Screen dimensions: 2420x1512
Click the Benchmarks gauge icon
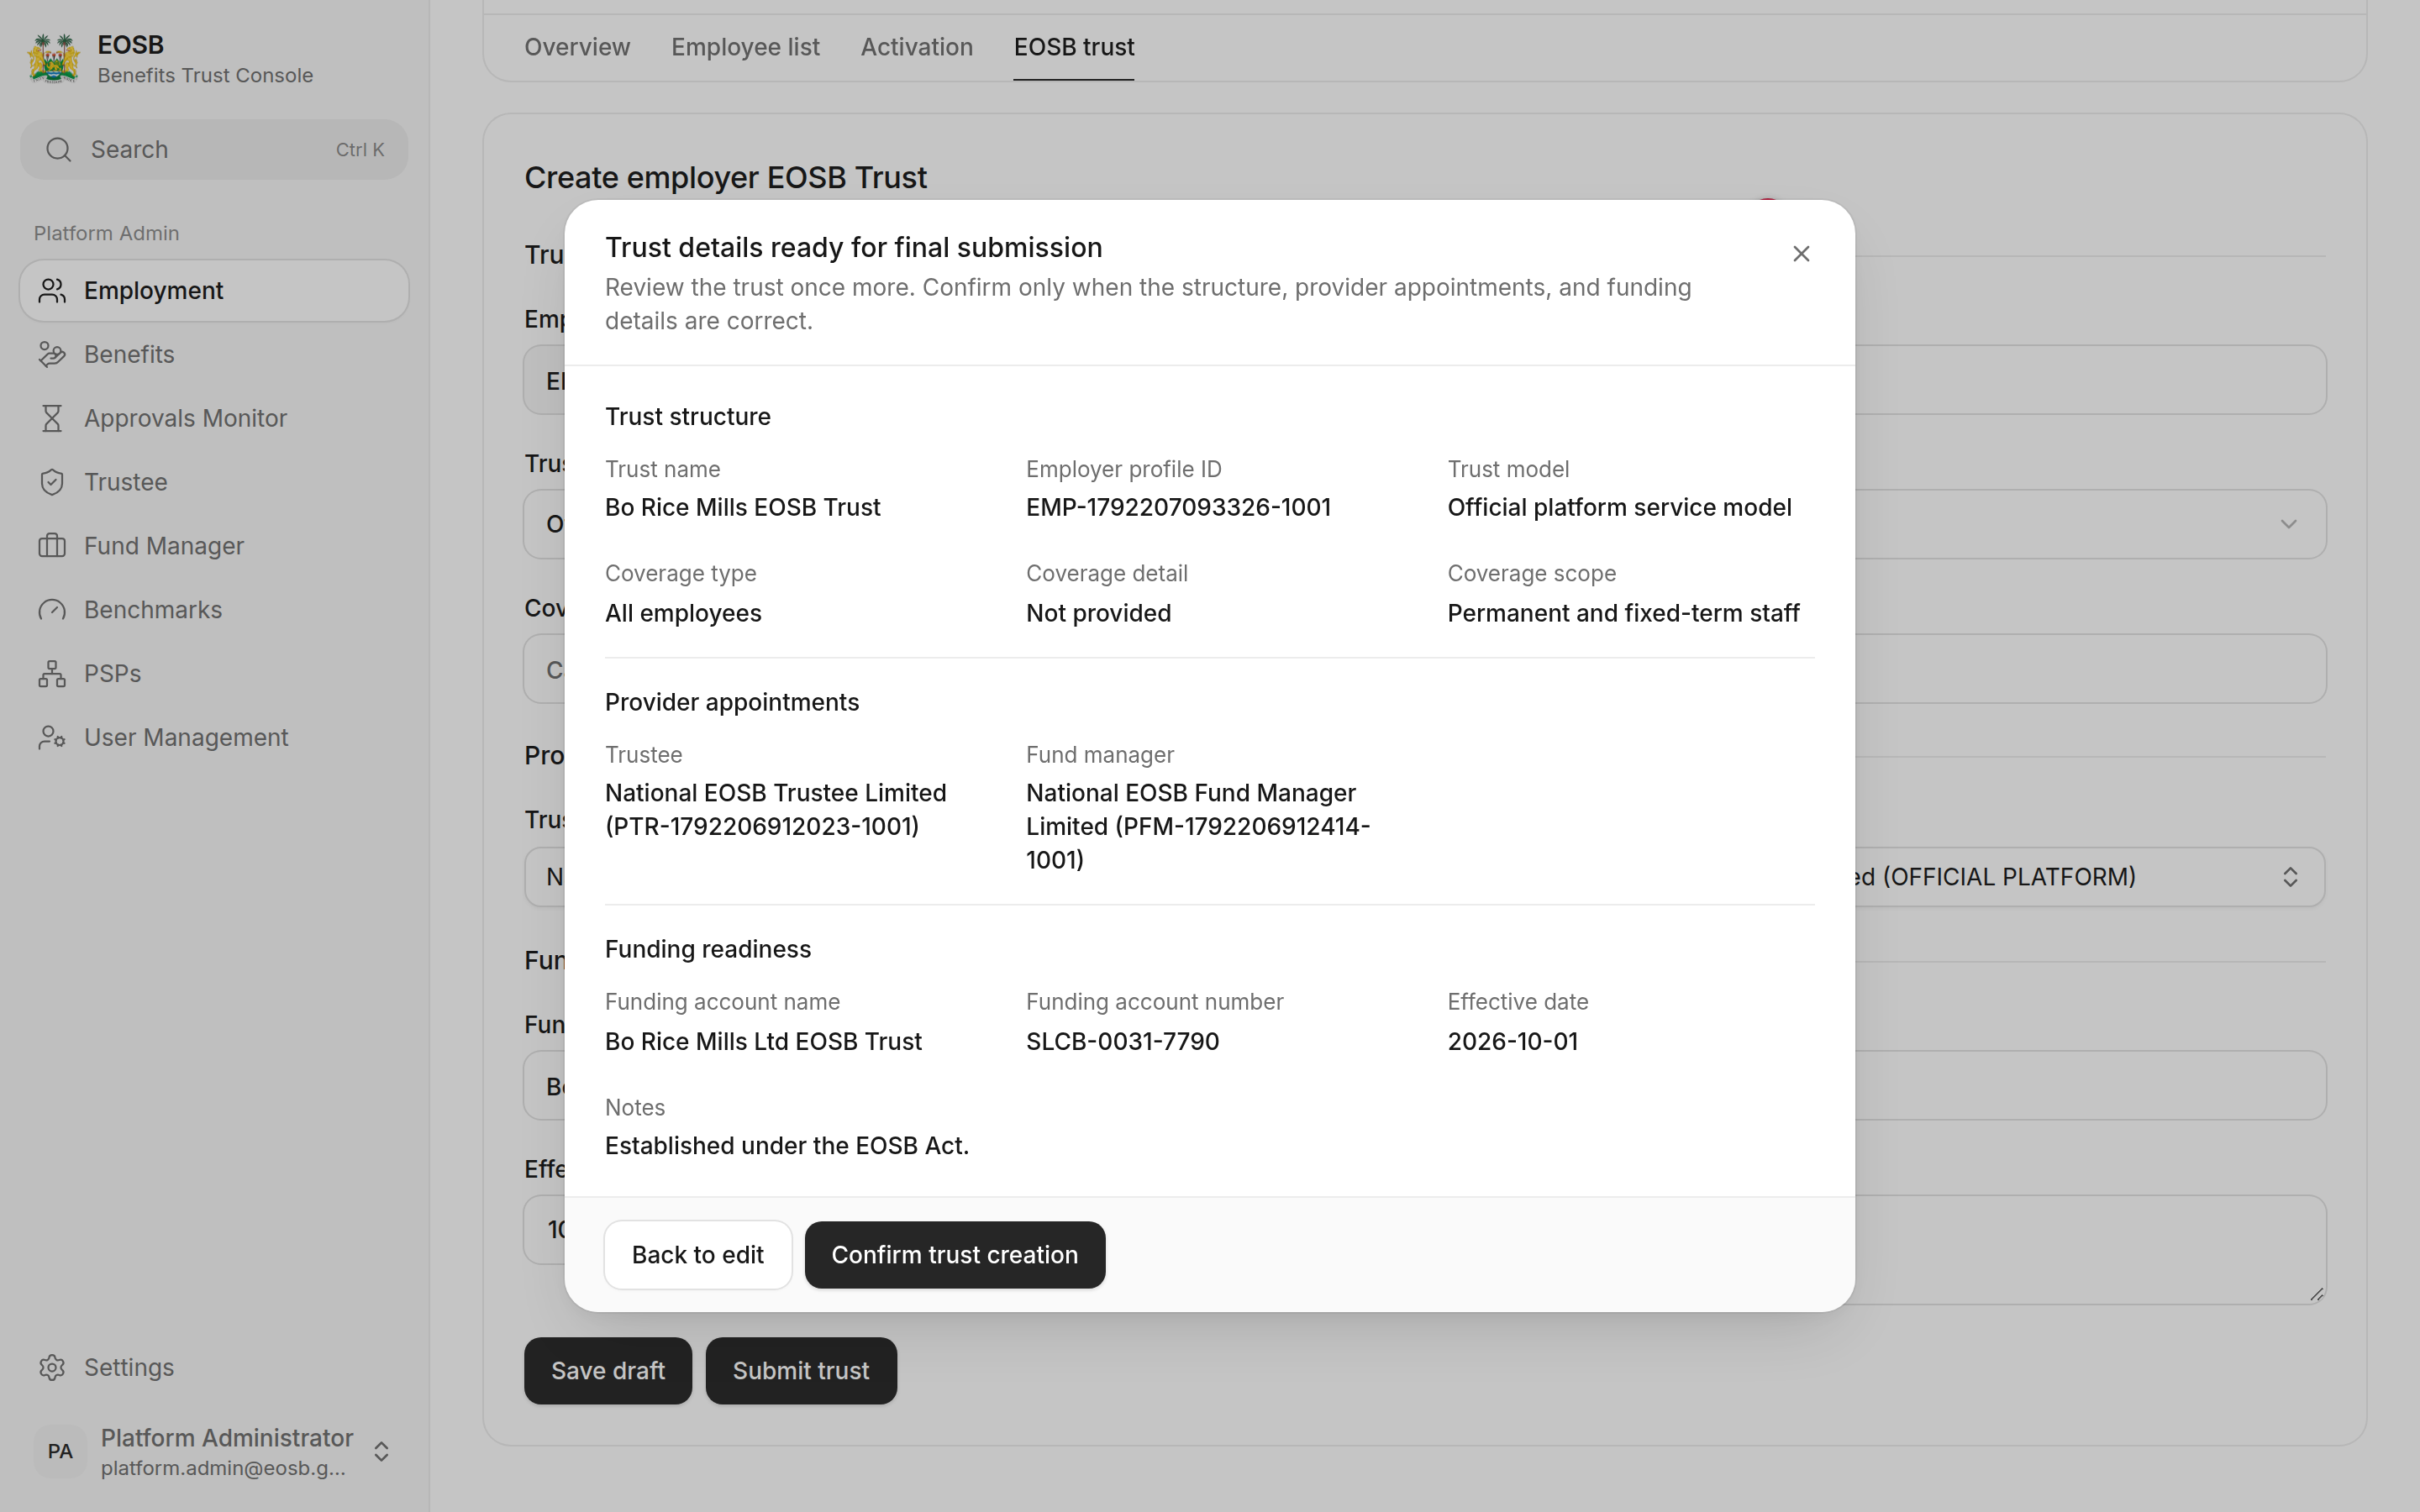tap(52, 610)
